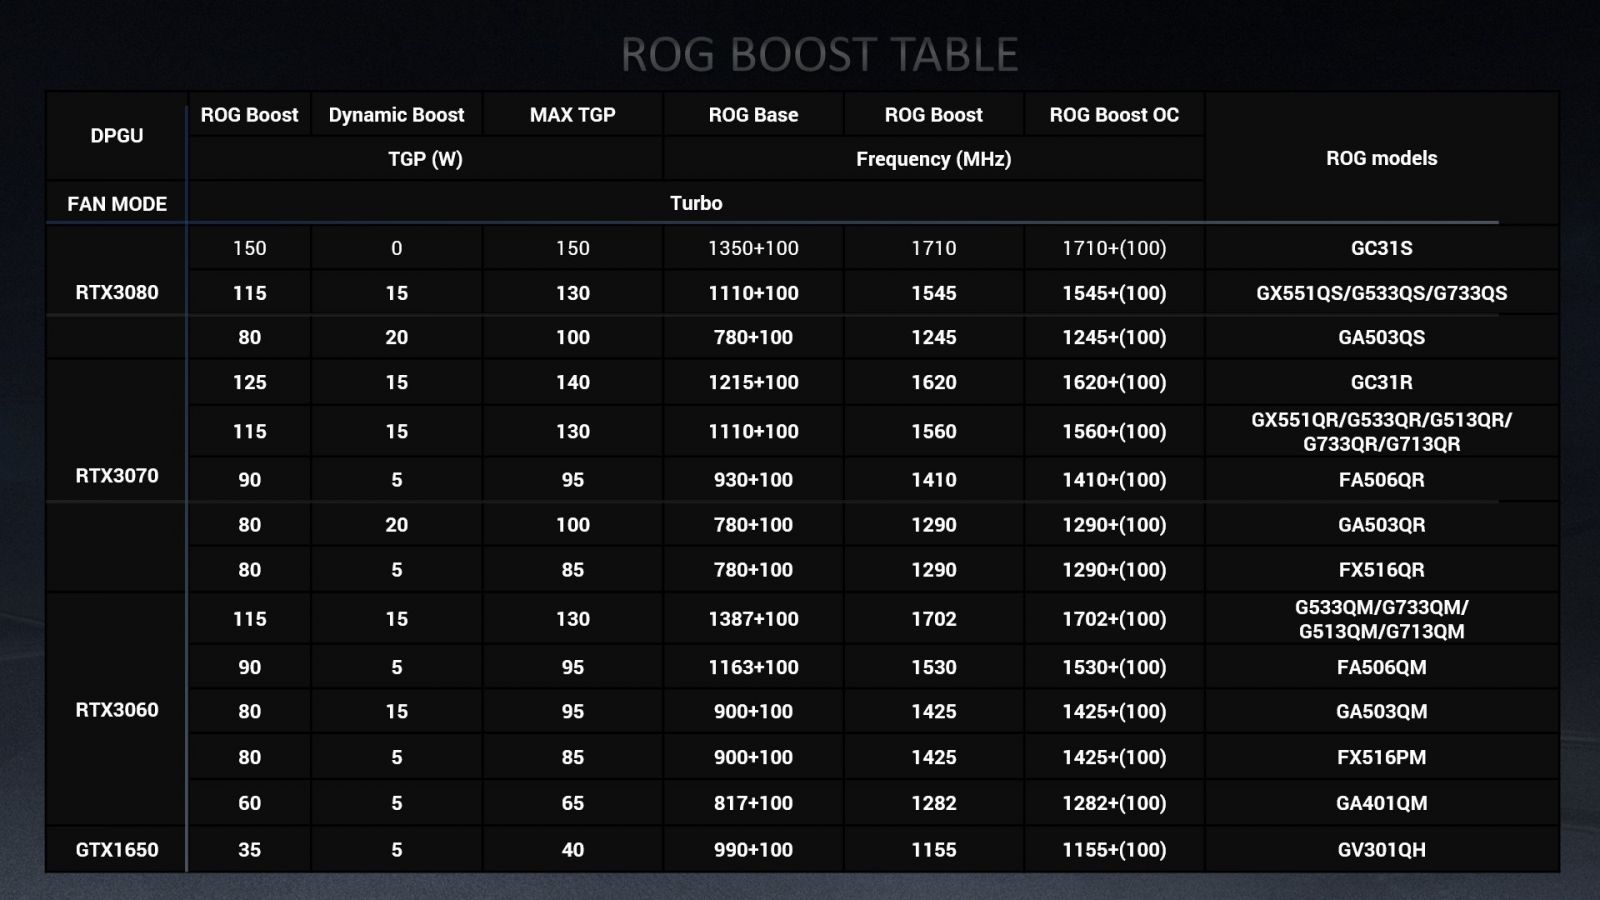Click the ROG BOOST TABLE title
The width and height of the screenshot is (1600, 900).
click(819, 55)
